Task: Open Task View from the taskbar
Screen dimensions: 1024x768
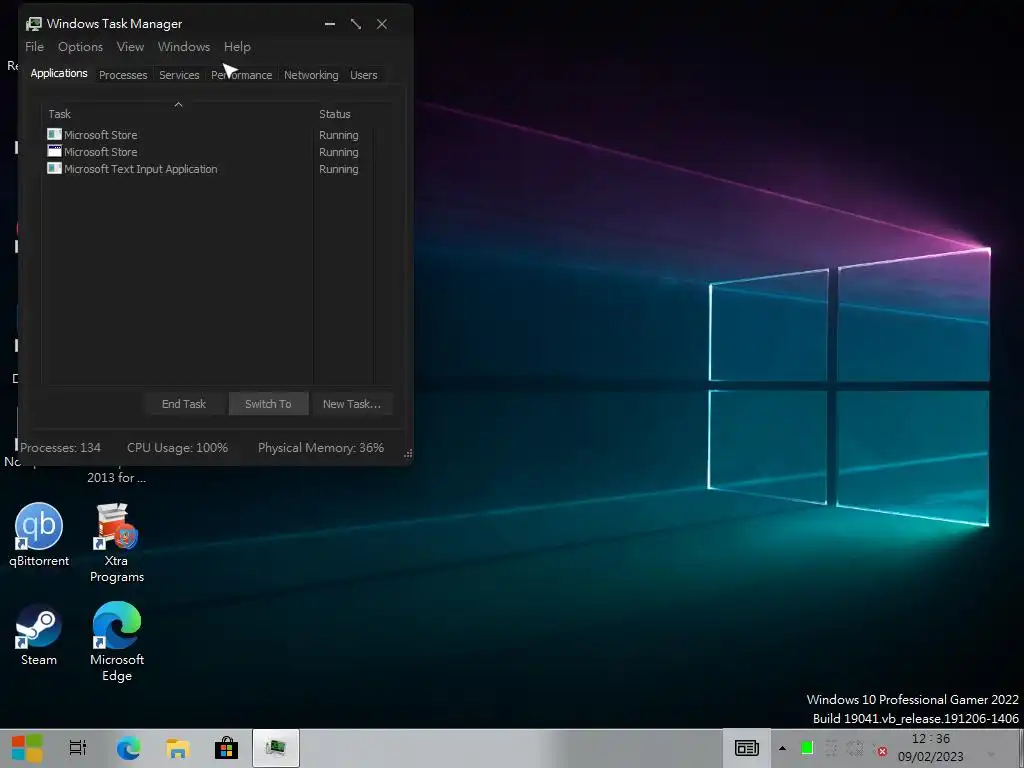Action: pos(78,748)
